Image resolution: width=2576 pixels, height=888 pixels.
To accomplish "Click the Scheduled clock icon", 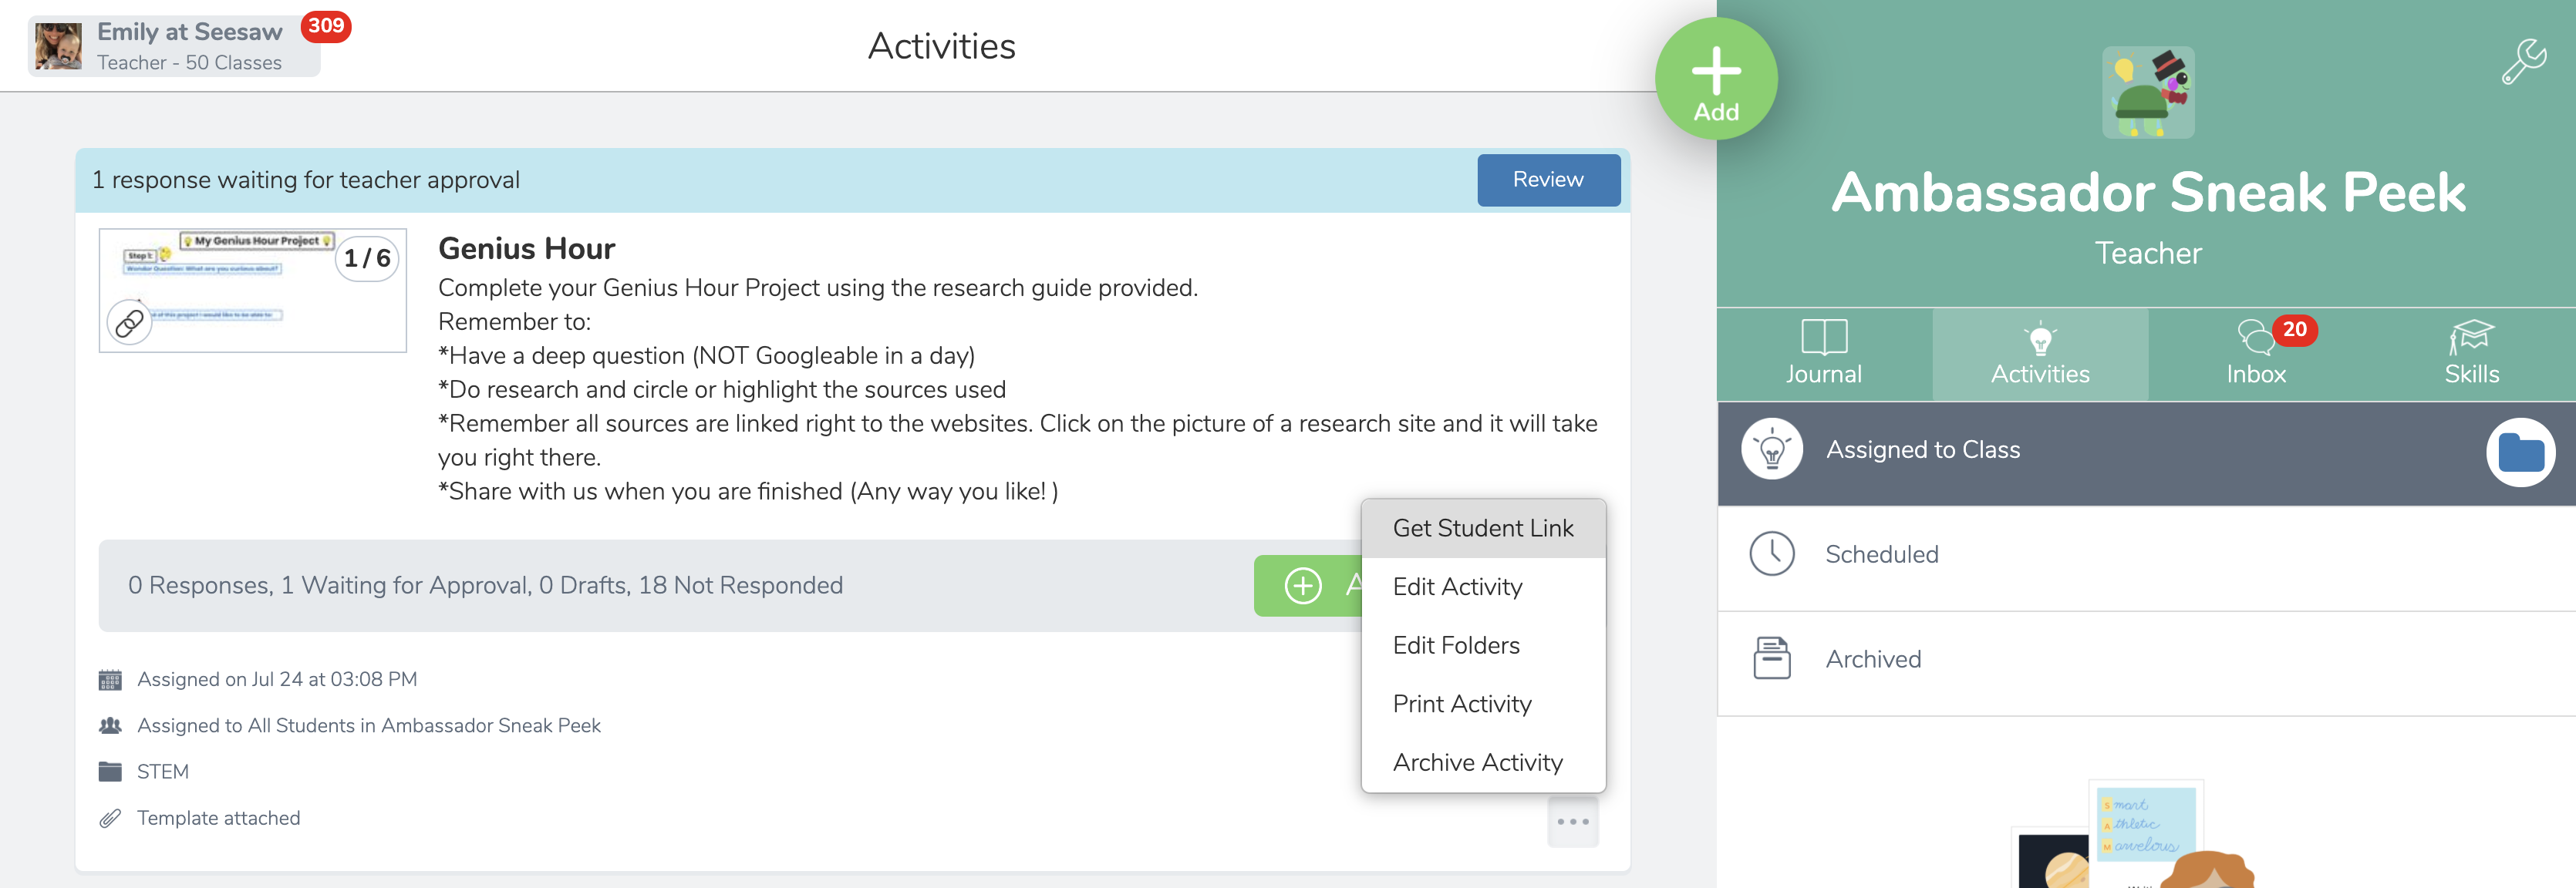I will [1771, 555].
